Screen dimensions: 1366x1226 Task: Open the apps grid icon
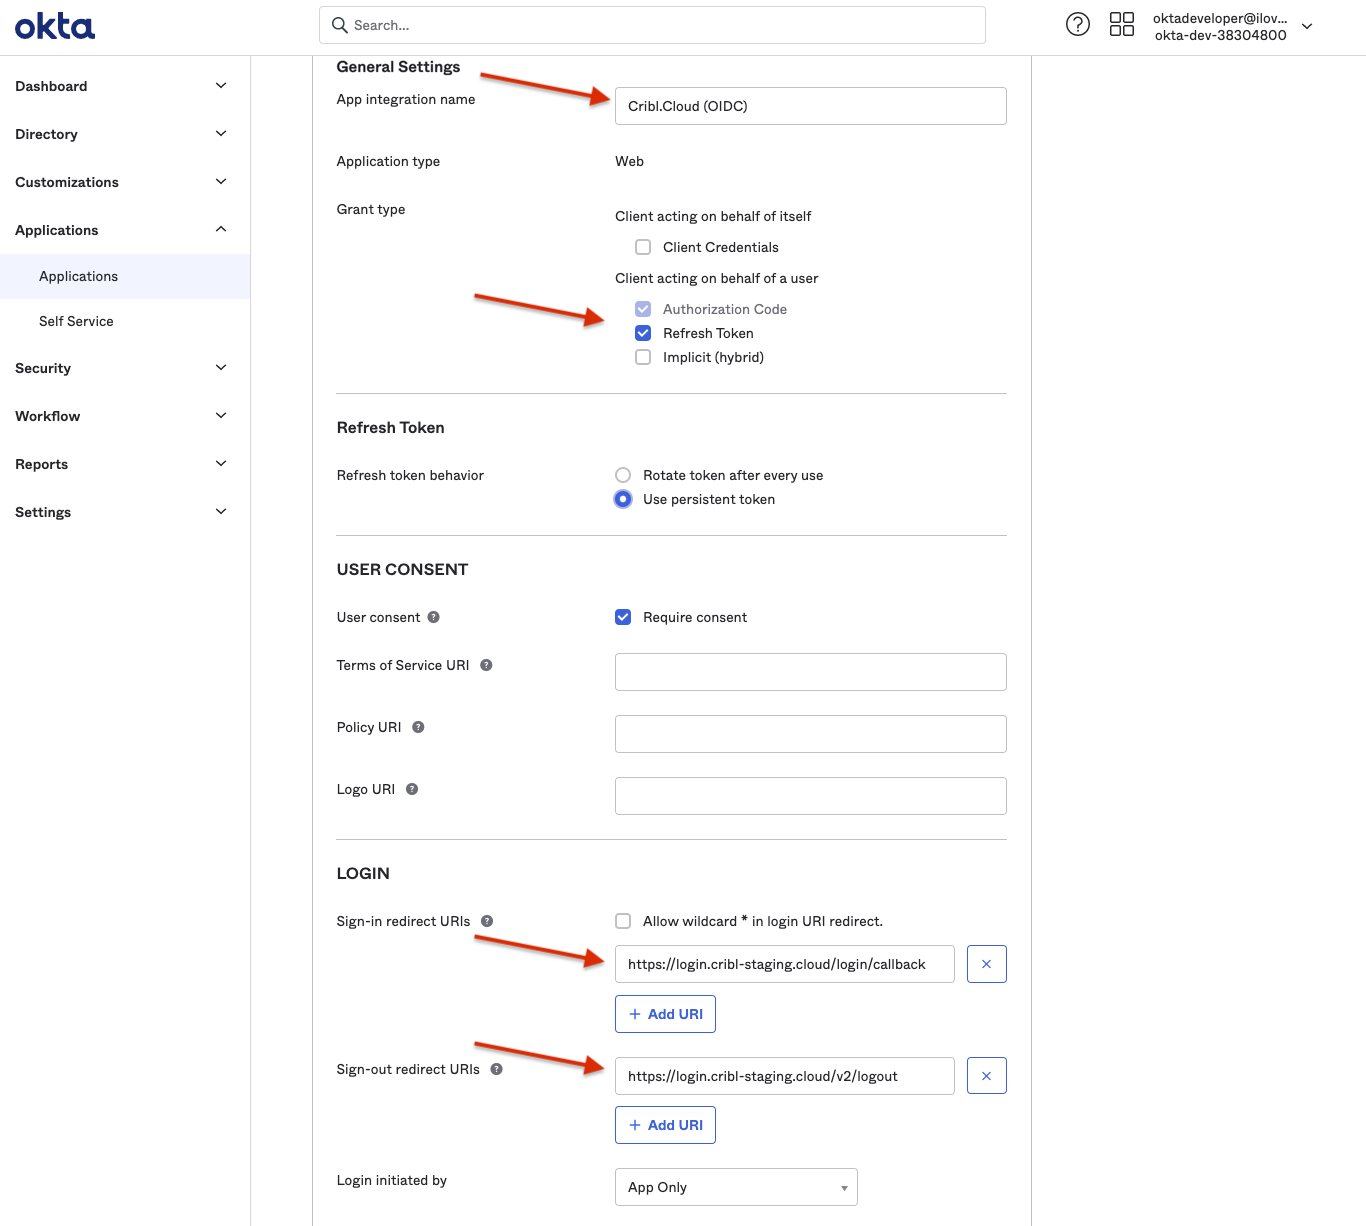[x=1122, y=24]
